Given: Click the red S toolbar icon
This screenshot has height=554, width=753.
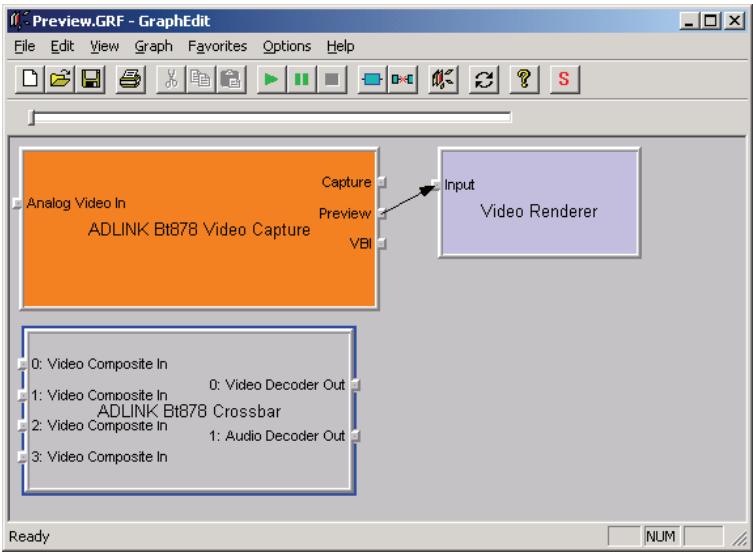Looking at the screenshot, I should click(x=564, y=79).
